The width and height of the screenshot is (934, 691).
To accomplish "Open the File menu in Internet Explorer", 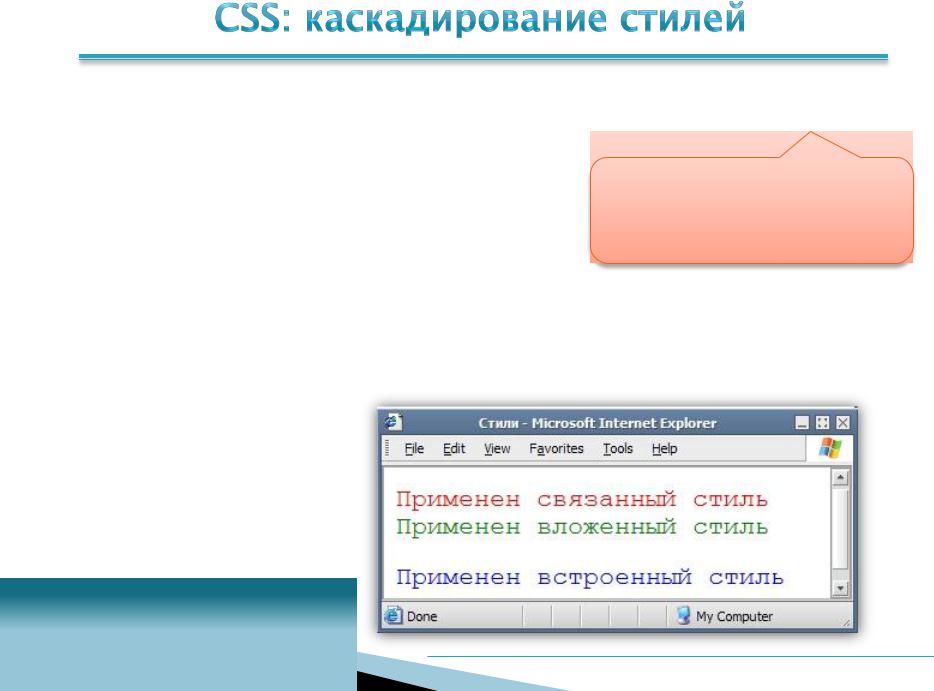I will pyautogui.click(x=414, y=449).
